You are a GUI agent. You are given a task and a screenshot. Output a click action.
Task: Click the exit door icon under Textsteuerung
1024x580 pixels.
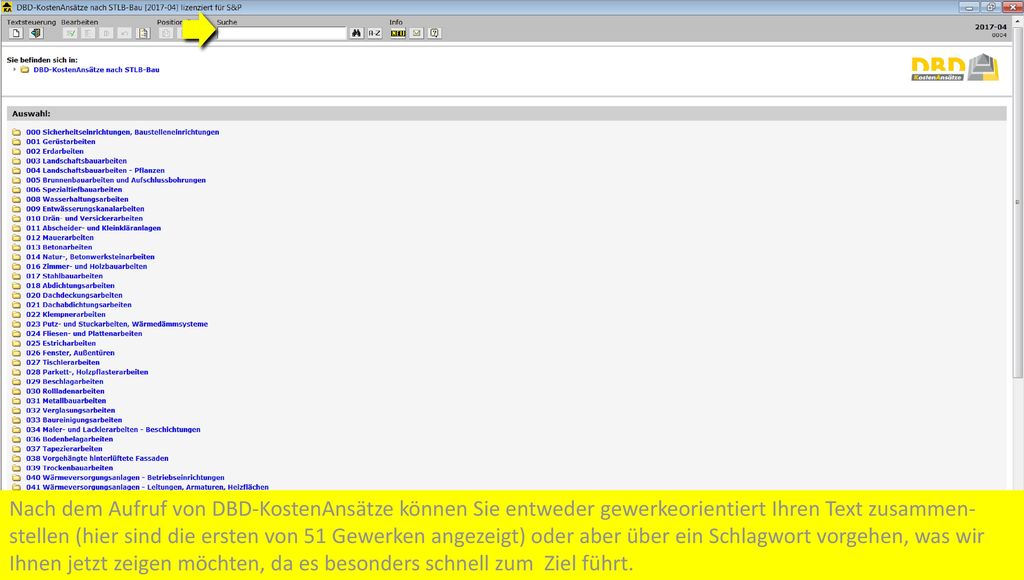pos(36,33)
